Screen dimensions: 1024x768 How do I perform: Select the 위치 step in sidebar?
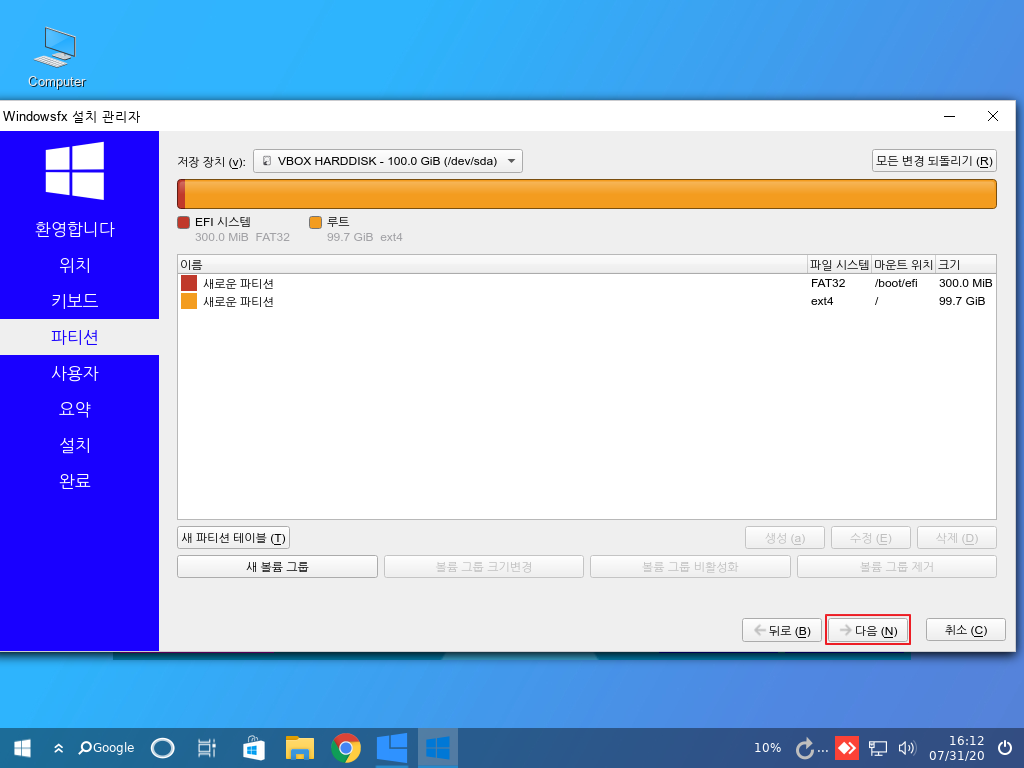(x=74, y=265)
